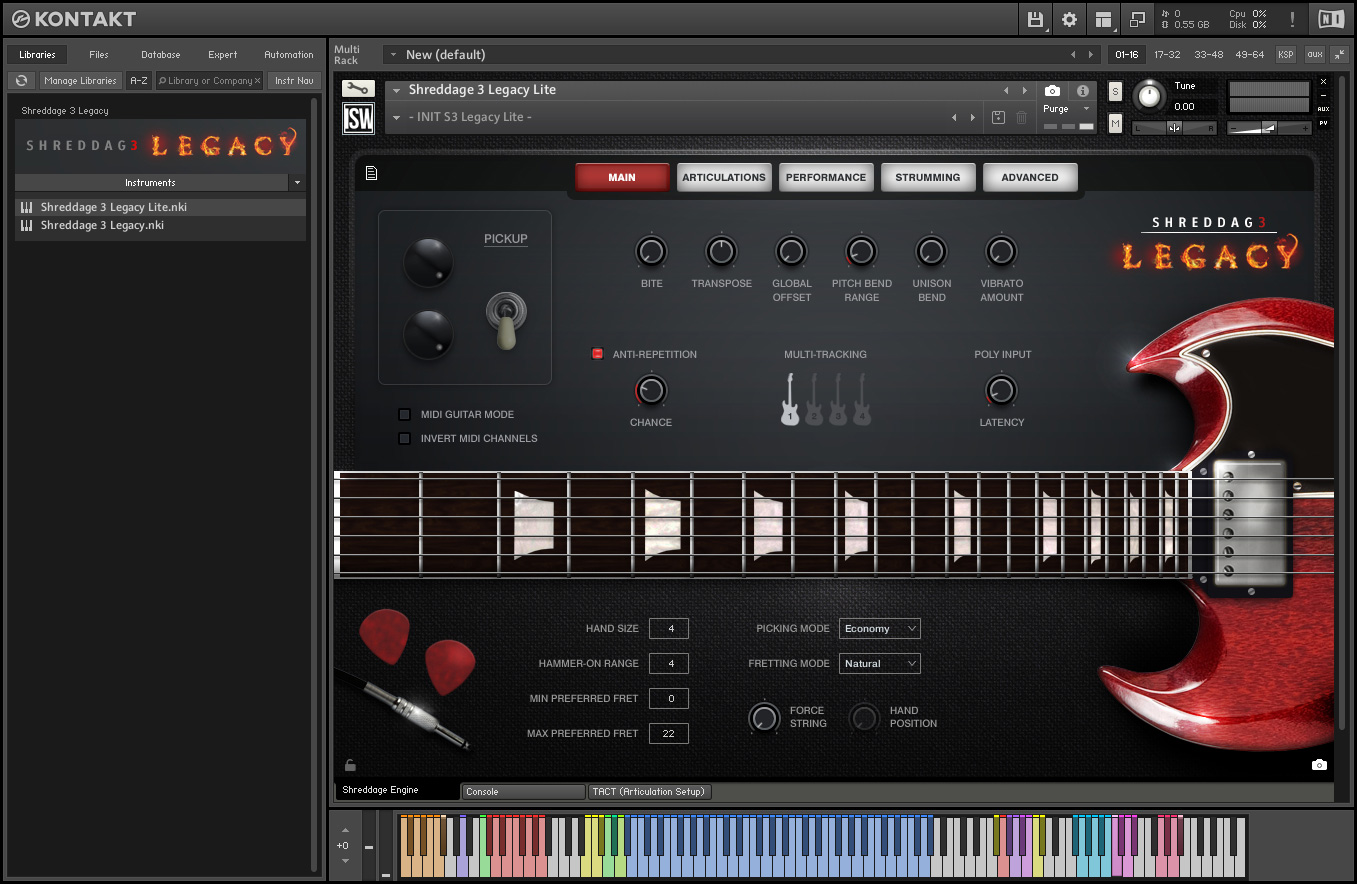Click the exclamation panic button
This screenshot has width=1357, height=884.
point(1293,19)
